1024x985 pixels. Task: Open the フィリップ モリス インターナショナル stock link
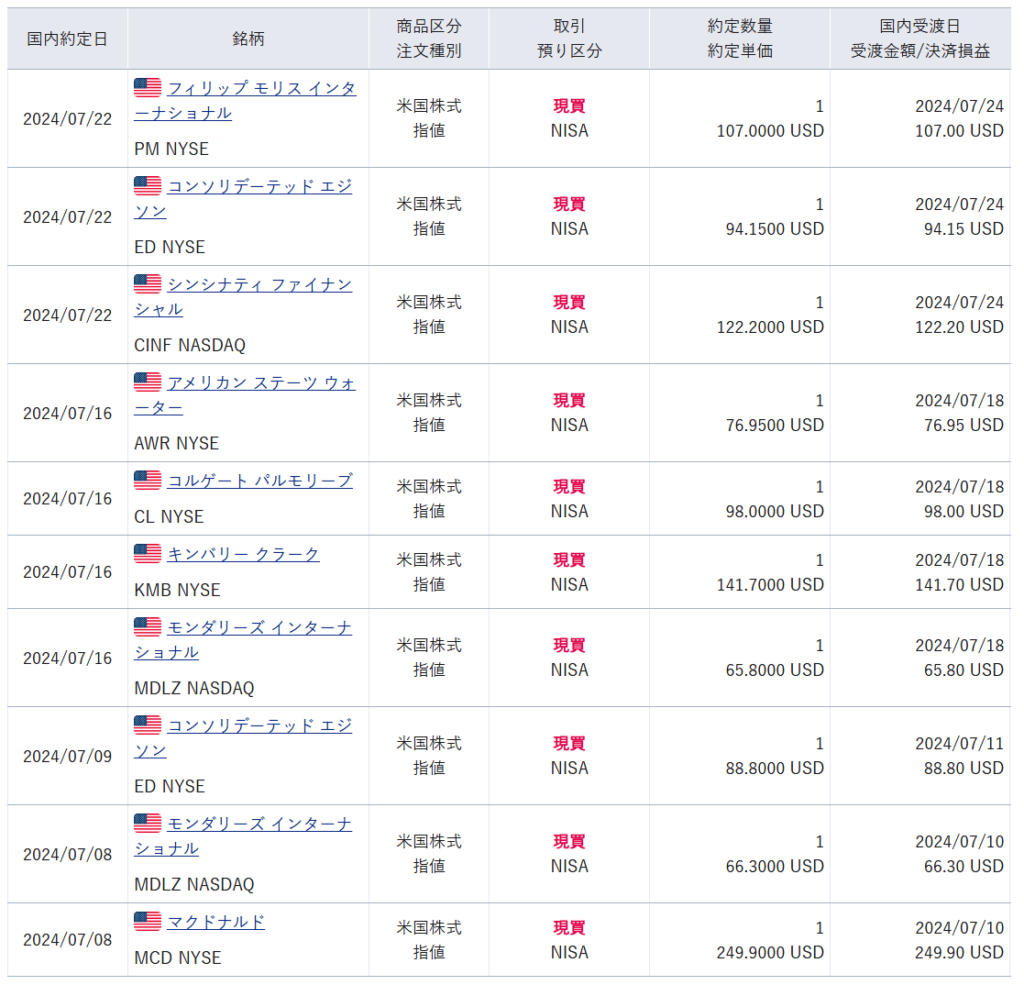tap(261, 89)
